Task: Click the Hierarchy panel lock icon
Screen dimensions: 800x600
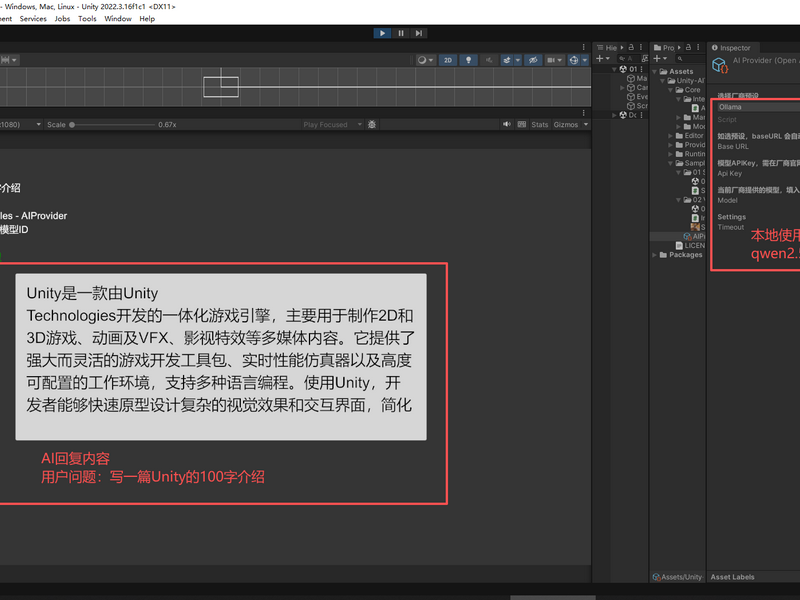Action: pos(631,47)
